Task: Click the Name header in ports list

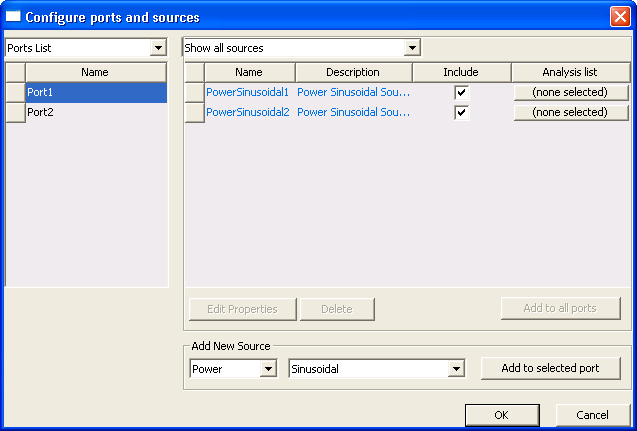Action: coord(95,72)
